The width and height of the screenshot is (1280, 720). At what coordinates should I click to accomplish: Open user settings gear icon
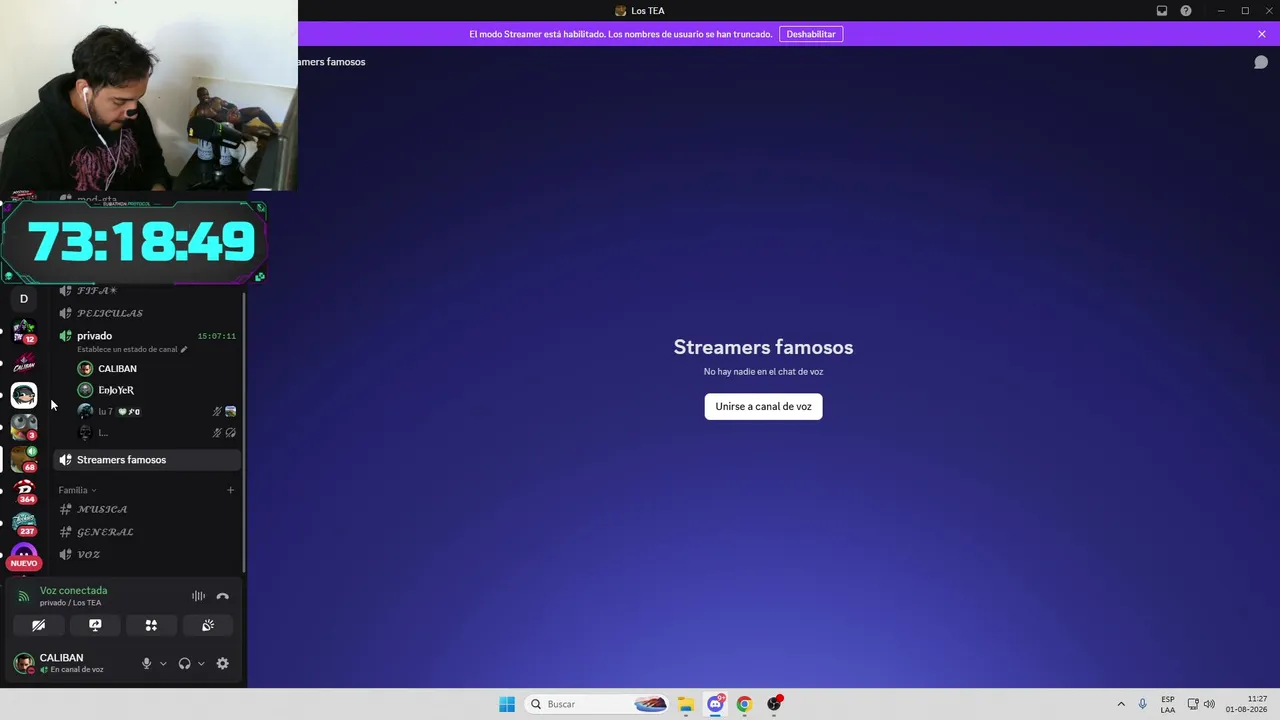pos(222,663)
